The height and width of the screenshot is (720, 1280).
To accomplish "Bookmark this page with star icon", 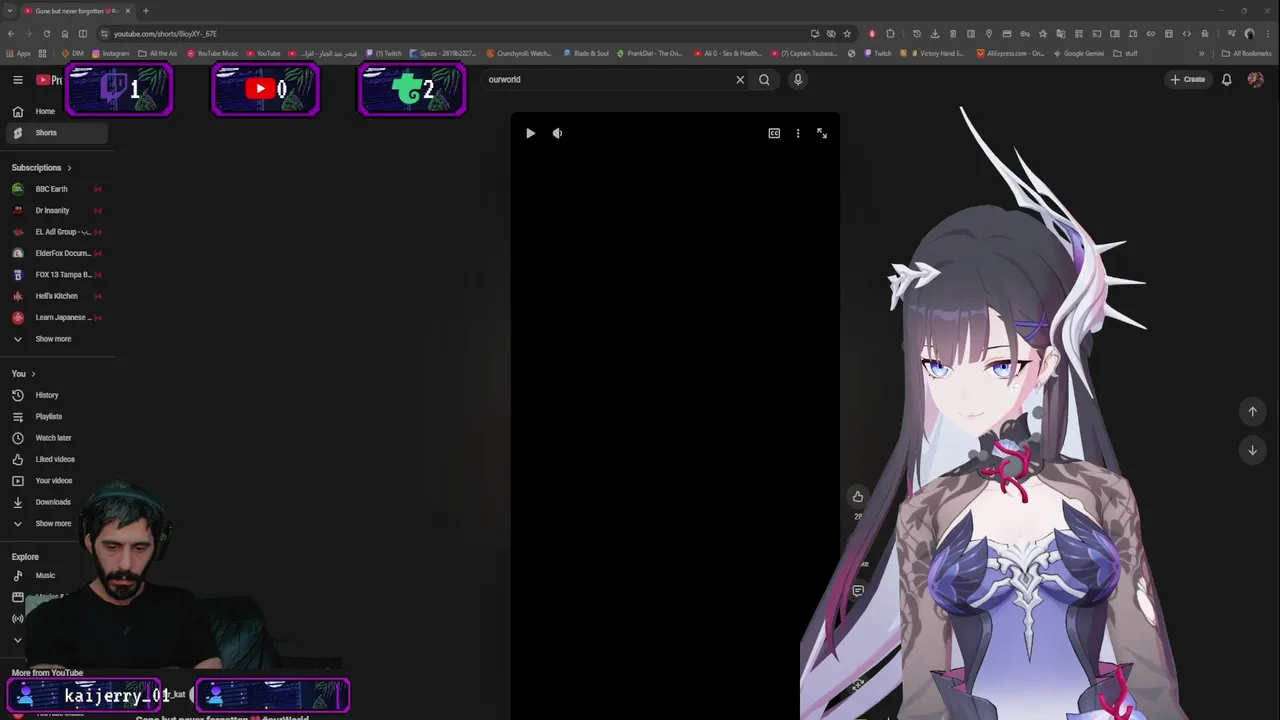I will click(847, 33).
